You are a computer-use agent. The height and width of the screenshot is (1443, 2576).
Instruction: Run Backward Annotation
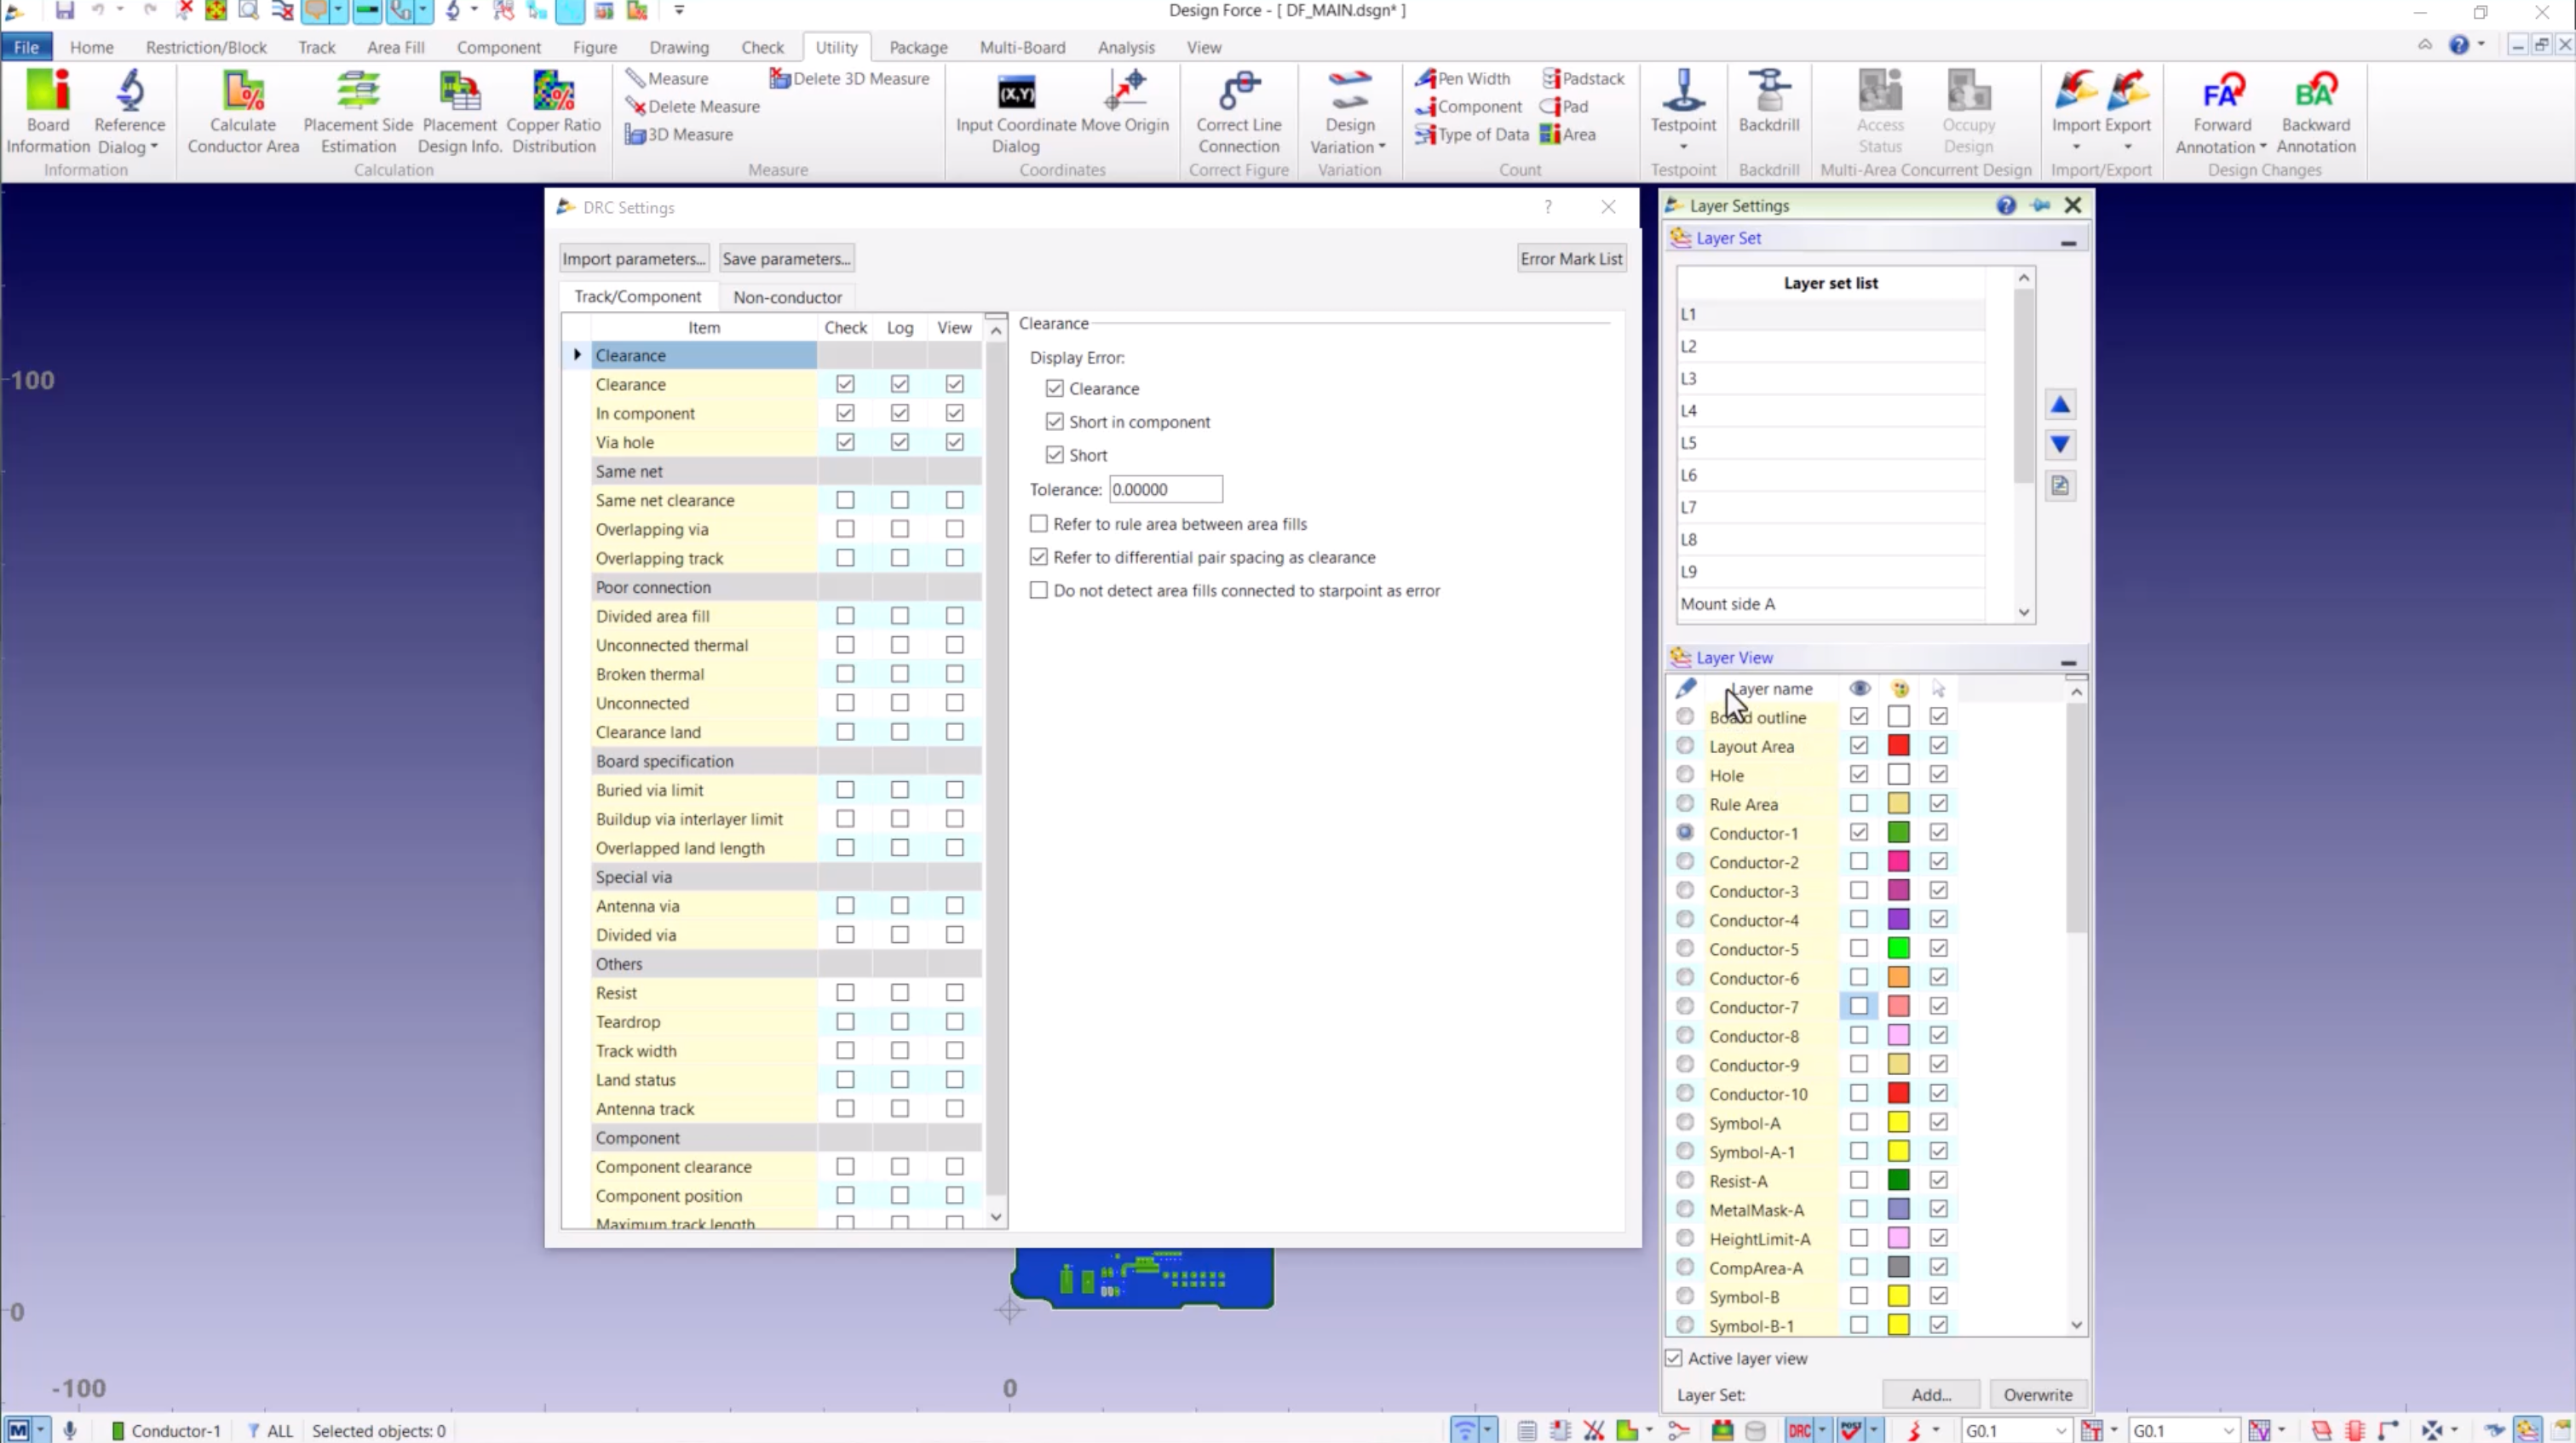point(2316,112)
